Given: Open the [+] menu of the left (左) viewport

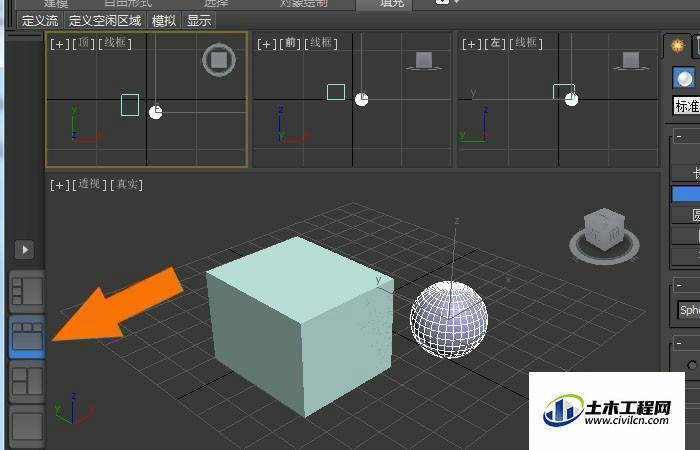Looking at the screenshot, I should (x=471, y=44).
